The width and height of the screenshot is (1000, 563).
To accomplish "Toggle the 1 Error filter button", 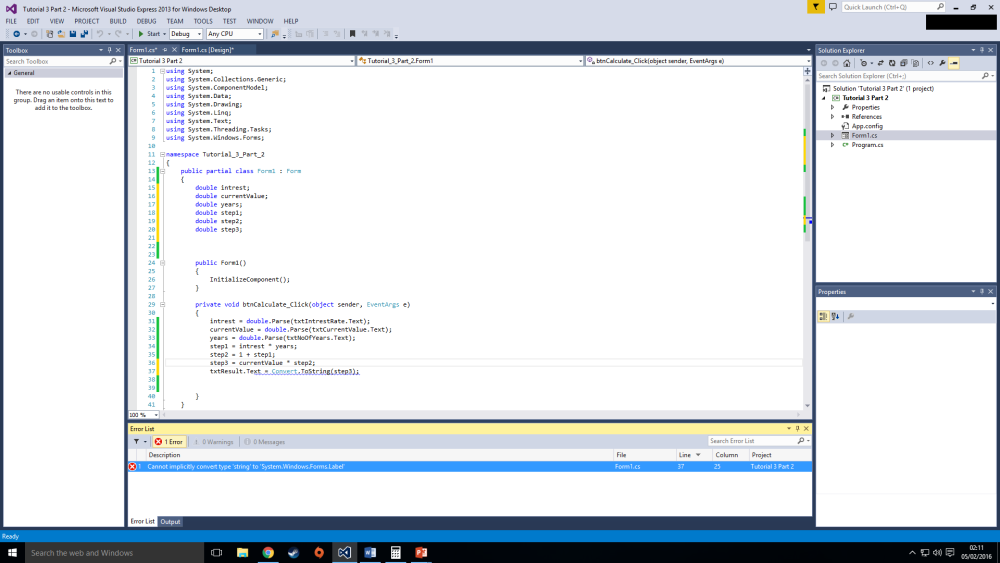I will click(x=169, y=441).
